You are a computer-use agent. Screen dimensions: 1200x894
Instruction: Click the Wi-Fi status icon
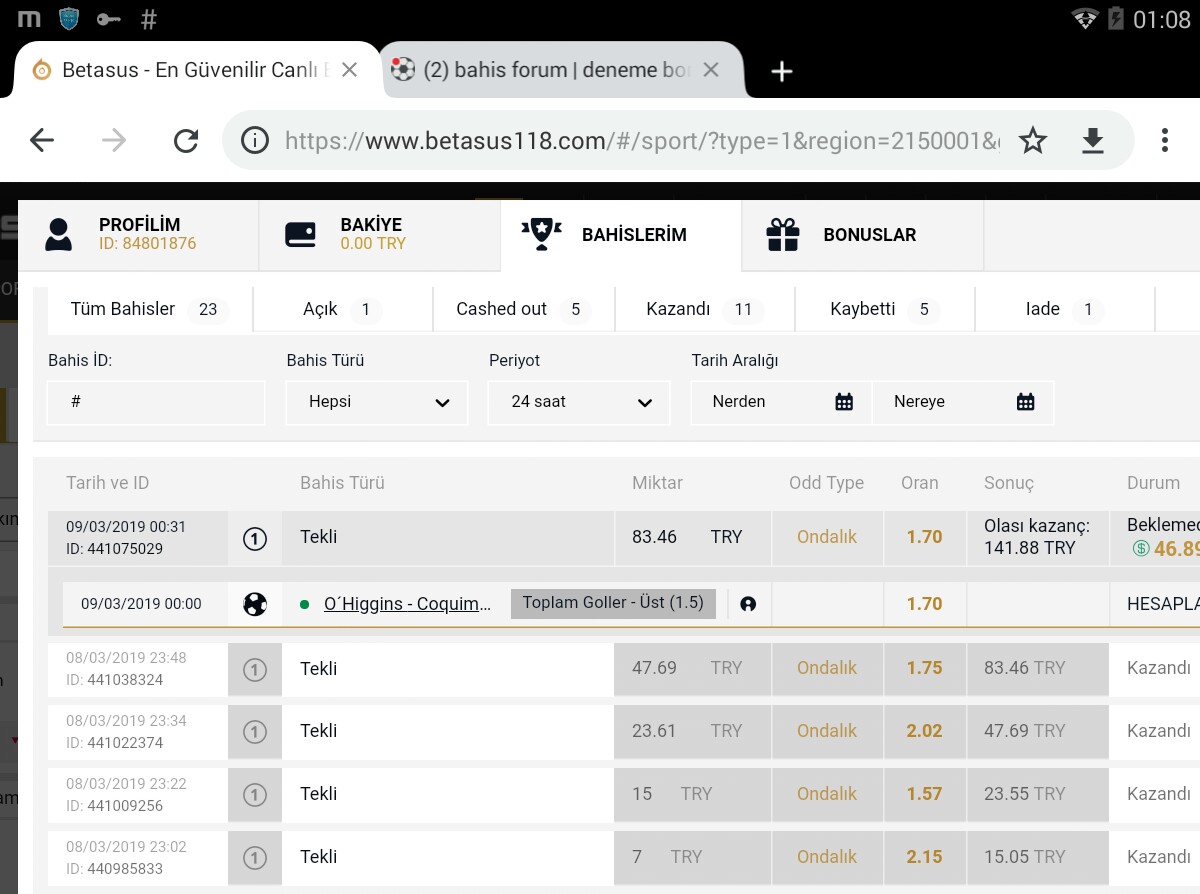(1085, 19)
